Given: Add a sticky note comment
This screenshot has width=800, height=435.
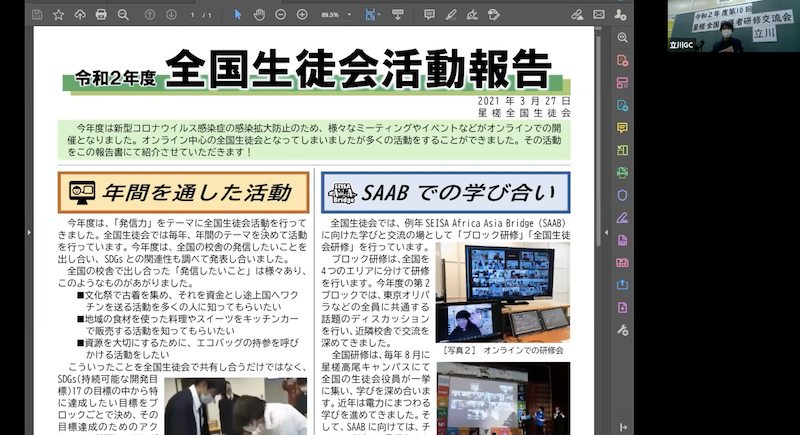Looking at the screenshot, I should 429,15.
